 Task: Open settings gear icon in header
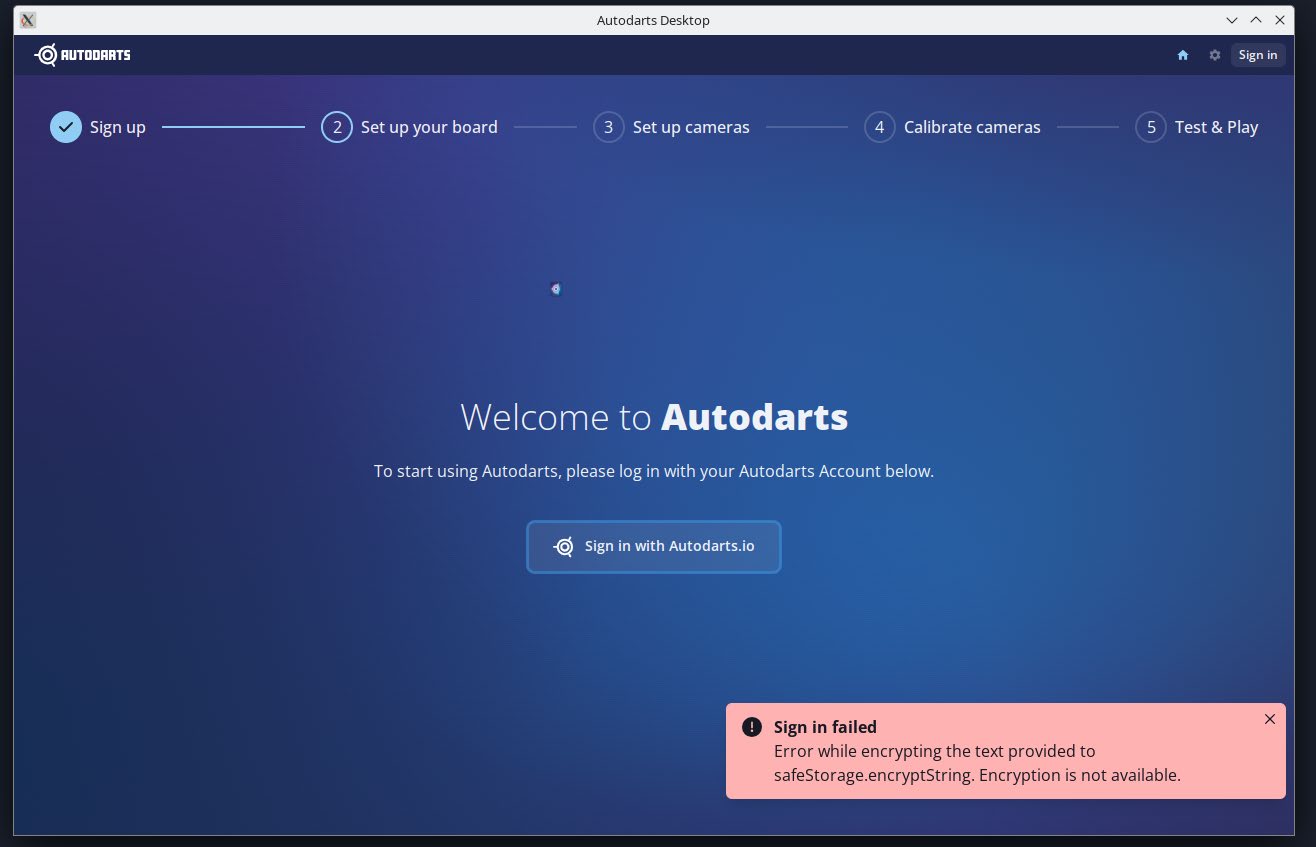click(1215, 55)
